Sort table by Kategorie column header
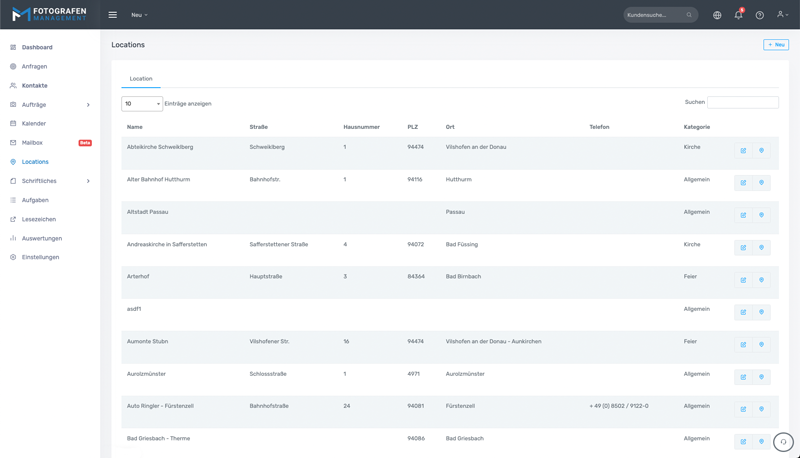The width and height of the screenshot is (800, 458). pyautogui.click(x=697, y=127)
